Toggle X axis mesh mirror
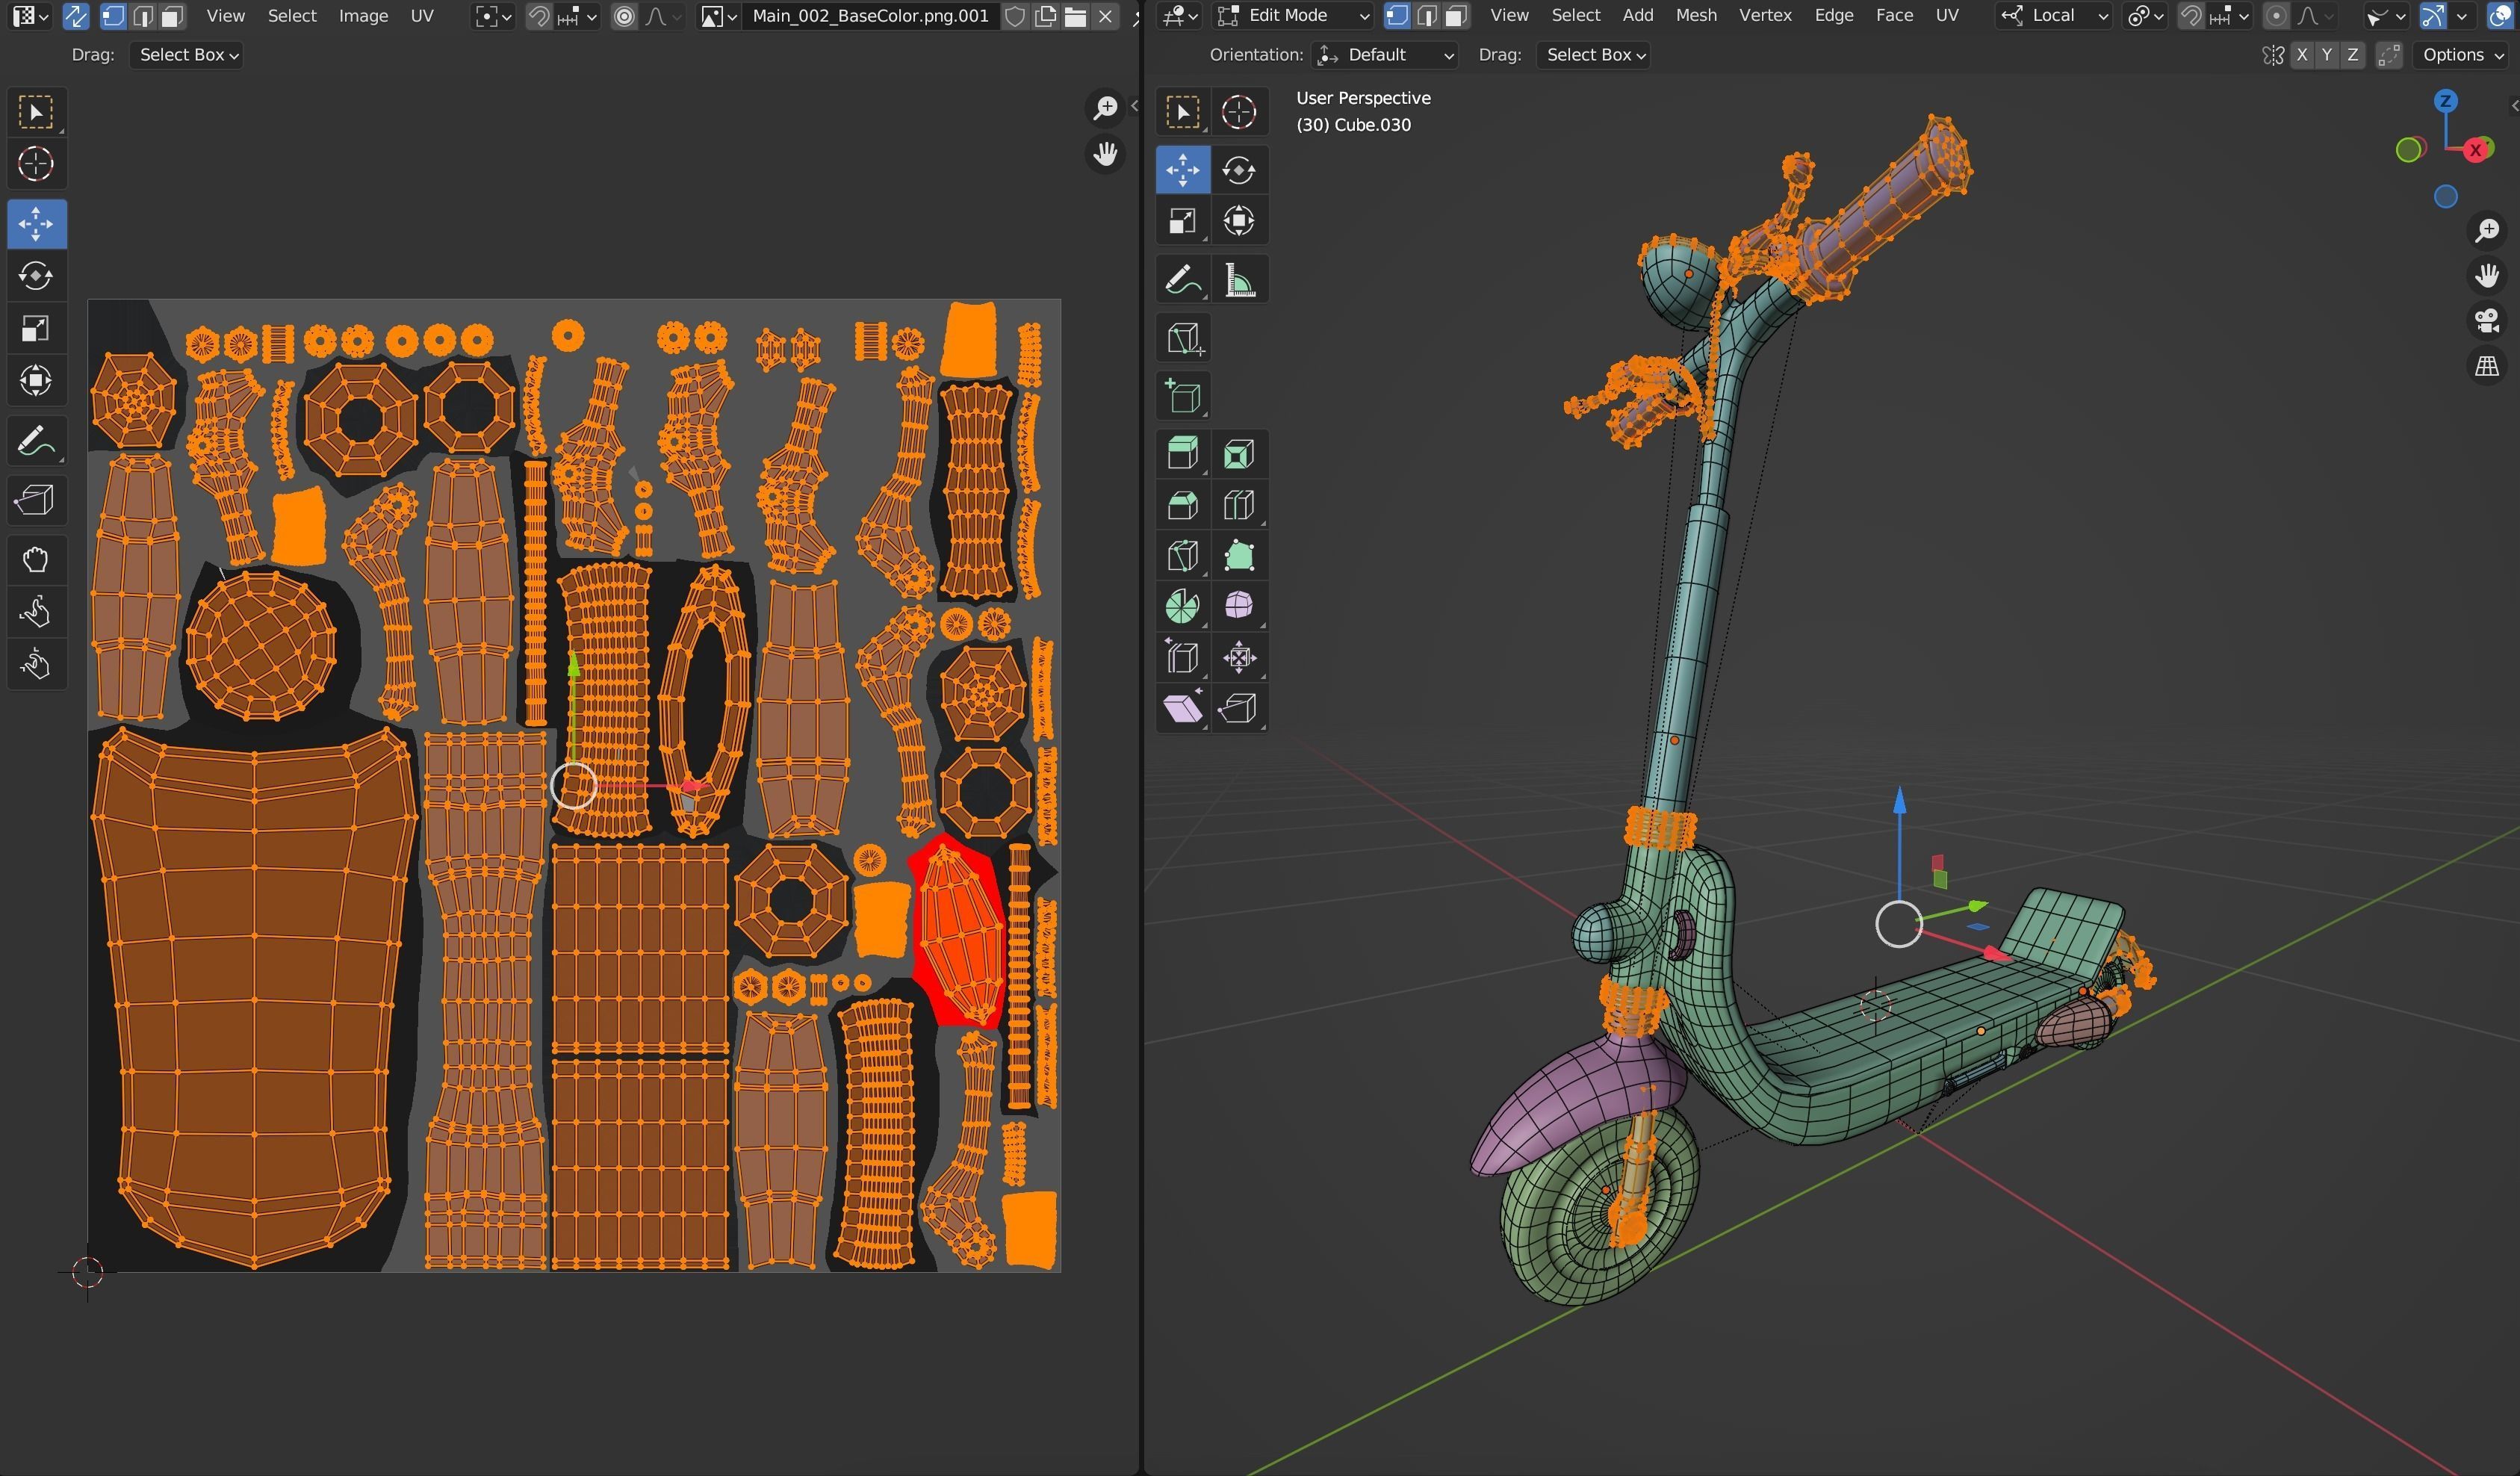The height and width of the screenshot is (1476, 2520). pos(2302,55)
